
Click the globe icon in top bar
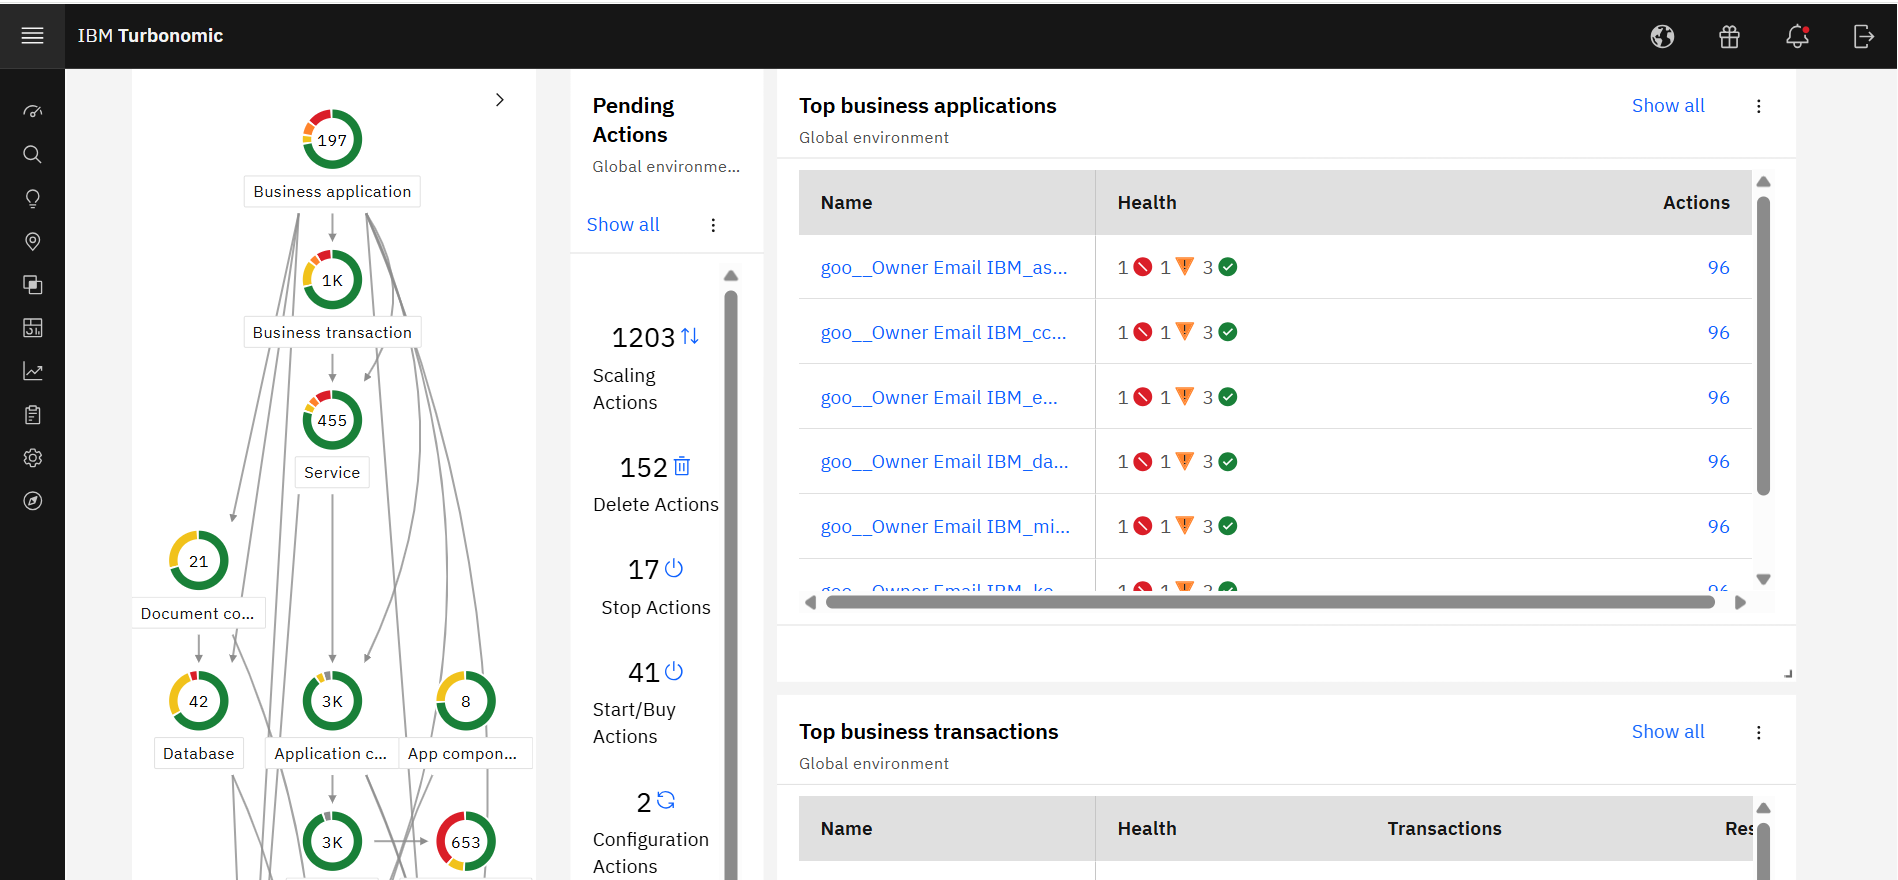coord(1662,37)
